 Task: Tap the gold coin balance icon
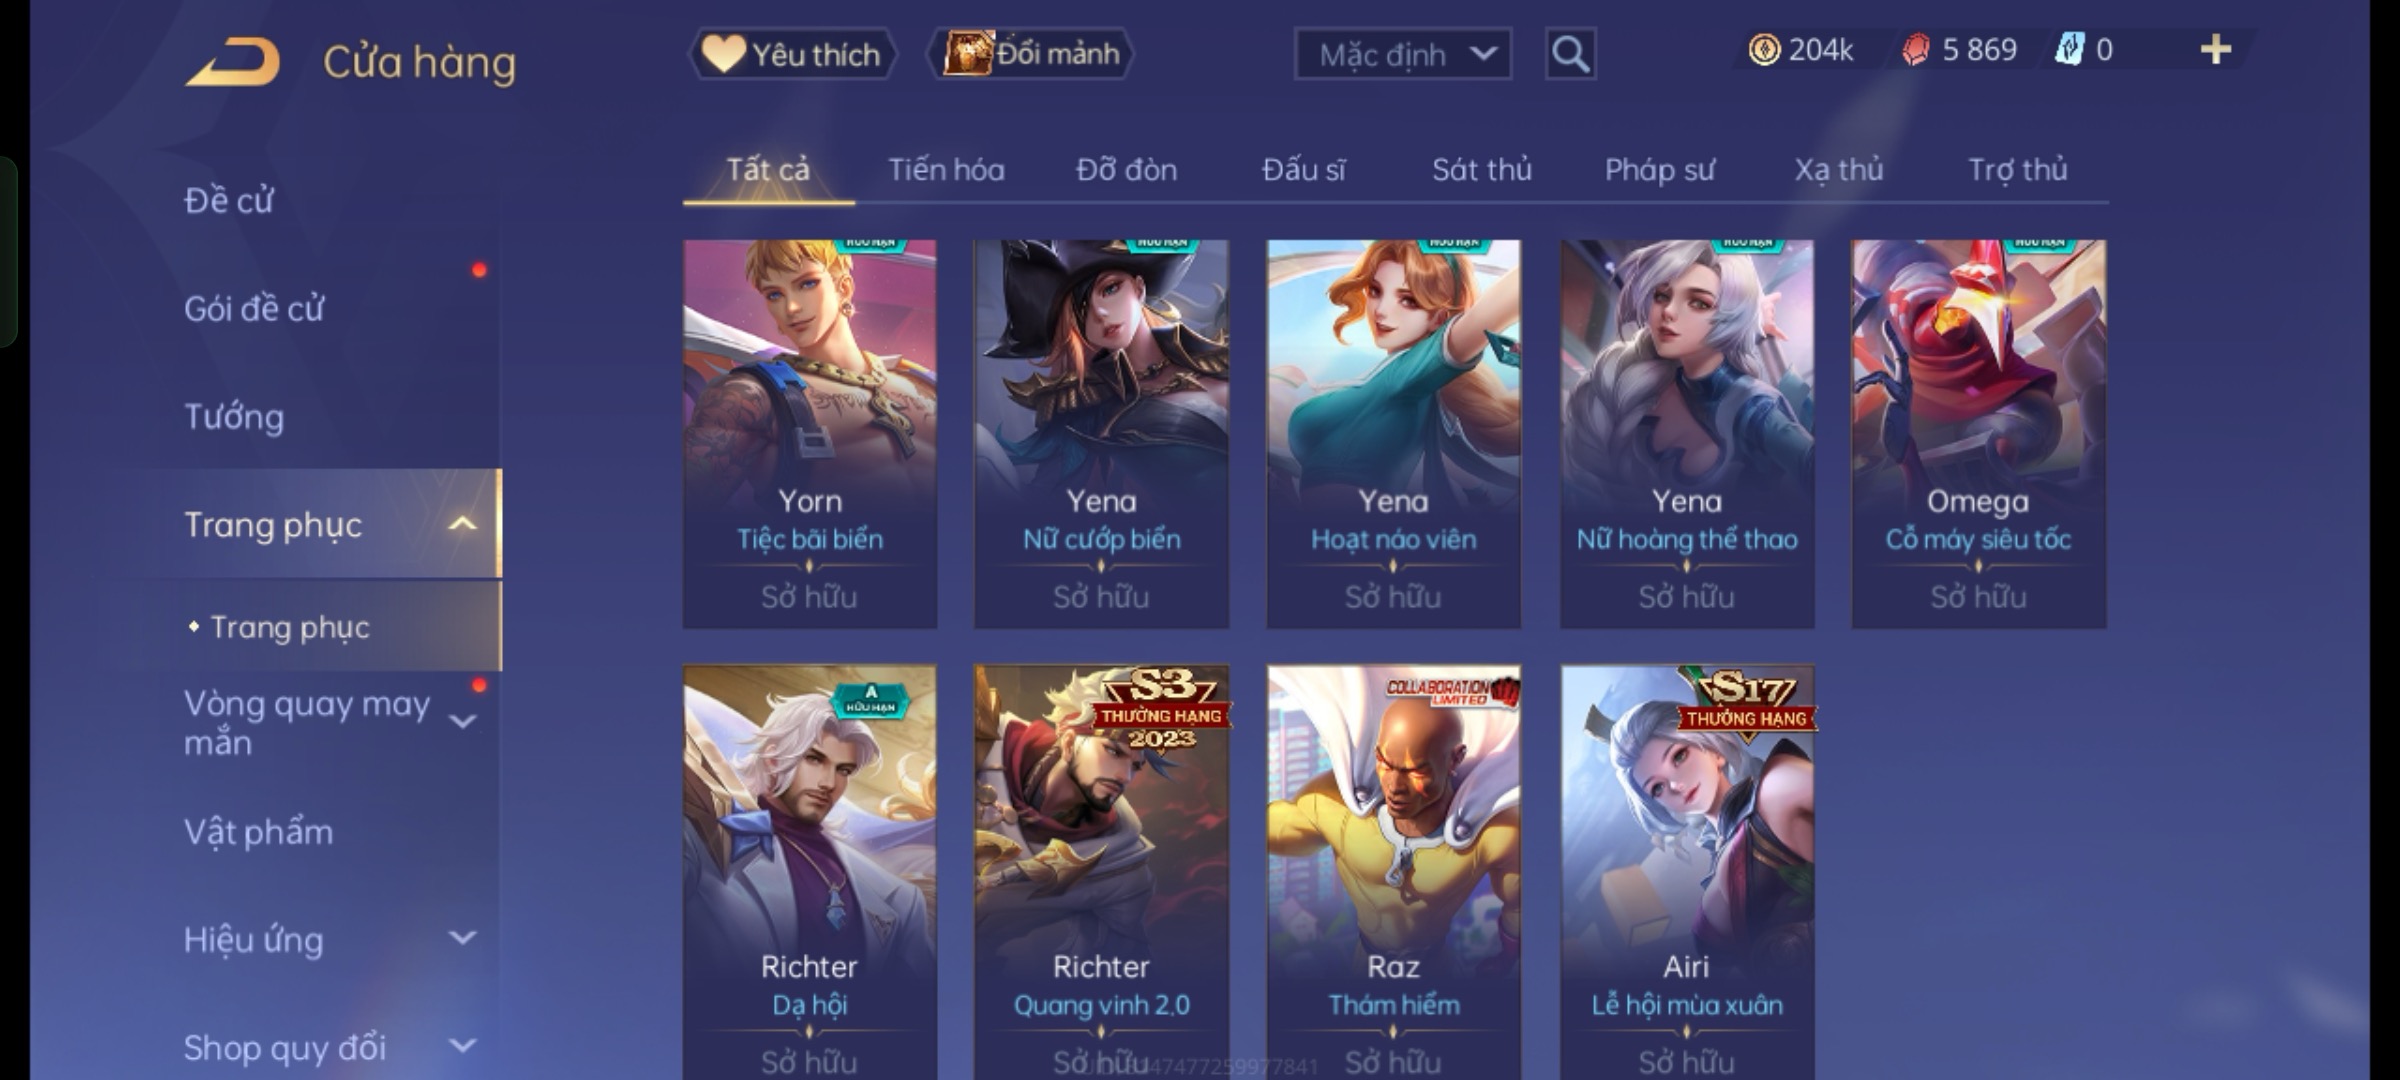1764,50
